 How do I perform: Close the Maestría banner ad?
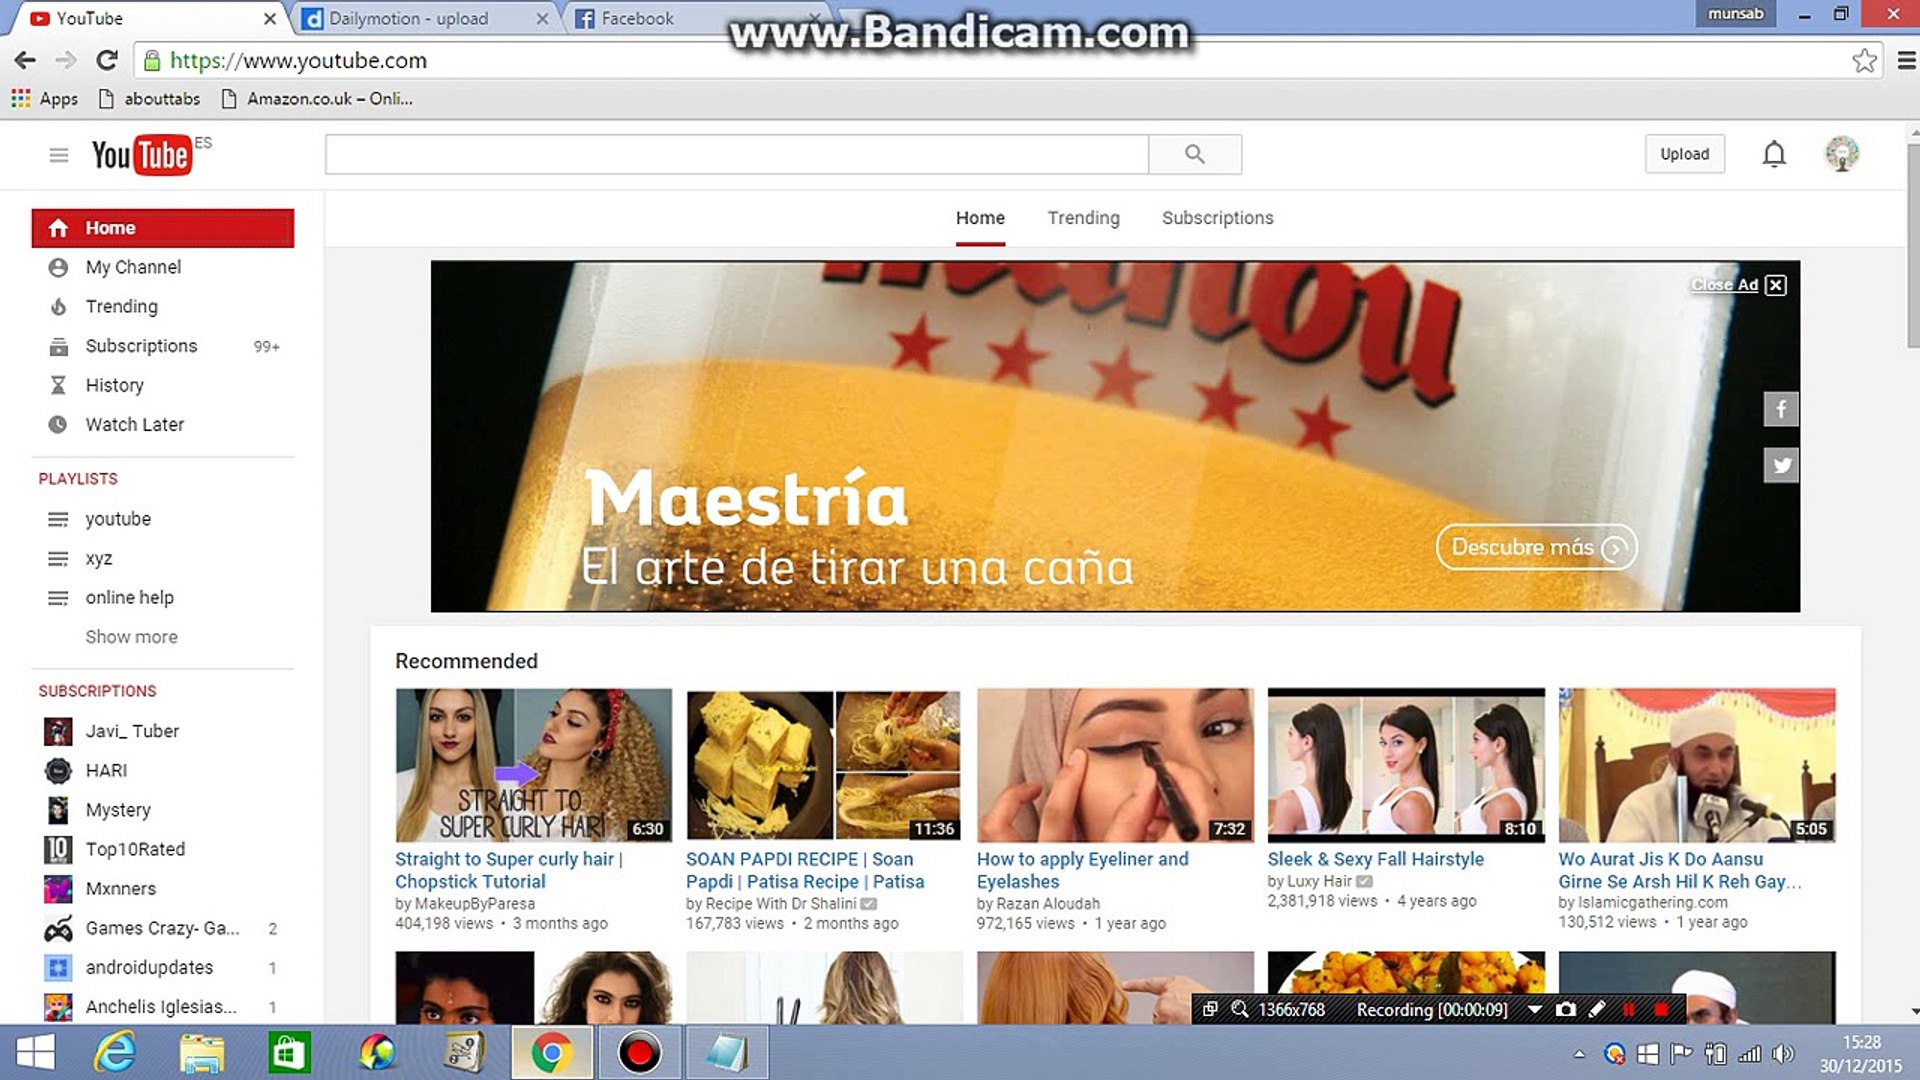tap(1775, 285)
